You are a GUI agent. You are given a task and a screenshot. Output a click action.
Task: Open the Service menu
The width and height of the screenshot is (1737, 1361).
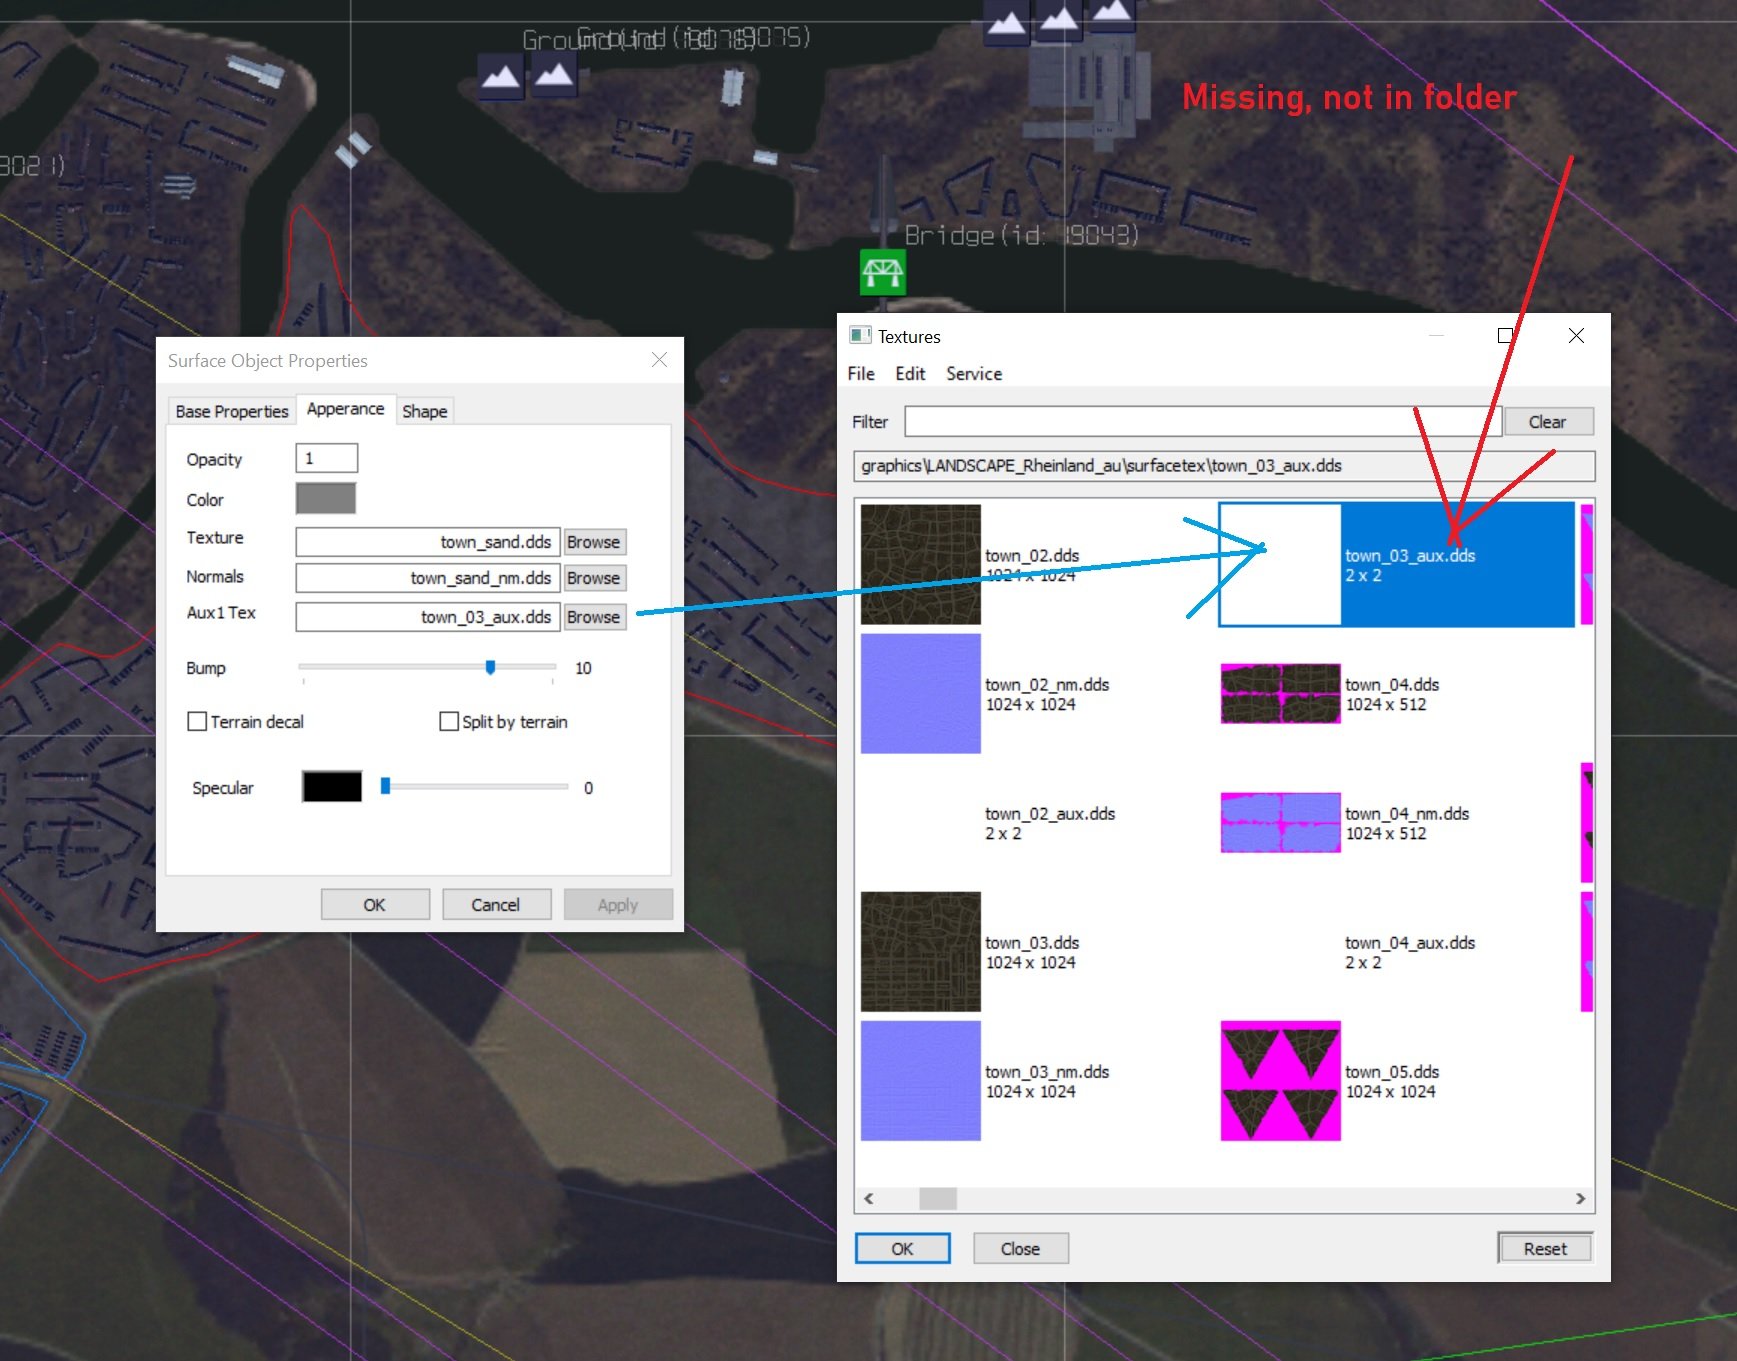tap(974, 373)
